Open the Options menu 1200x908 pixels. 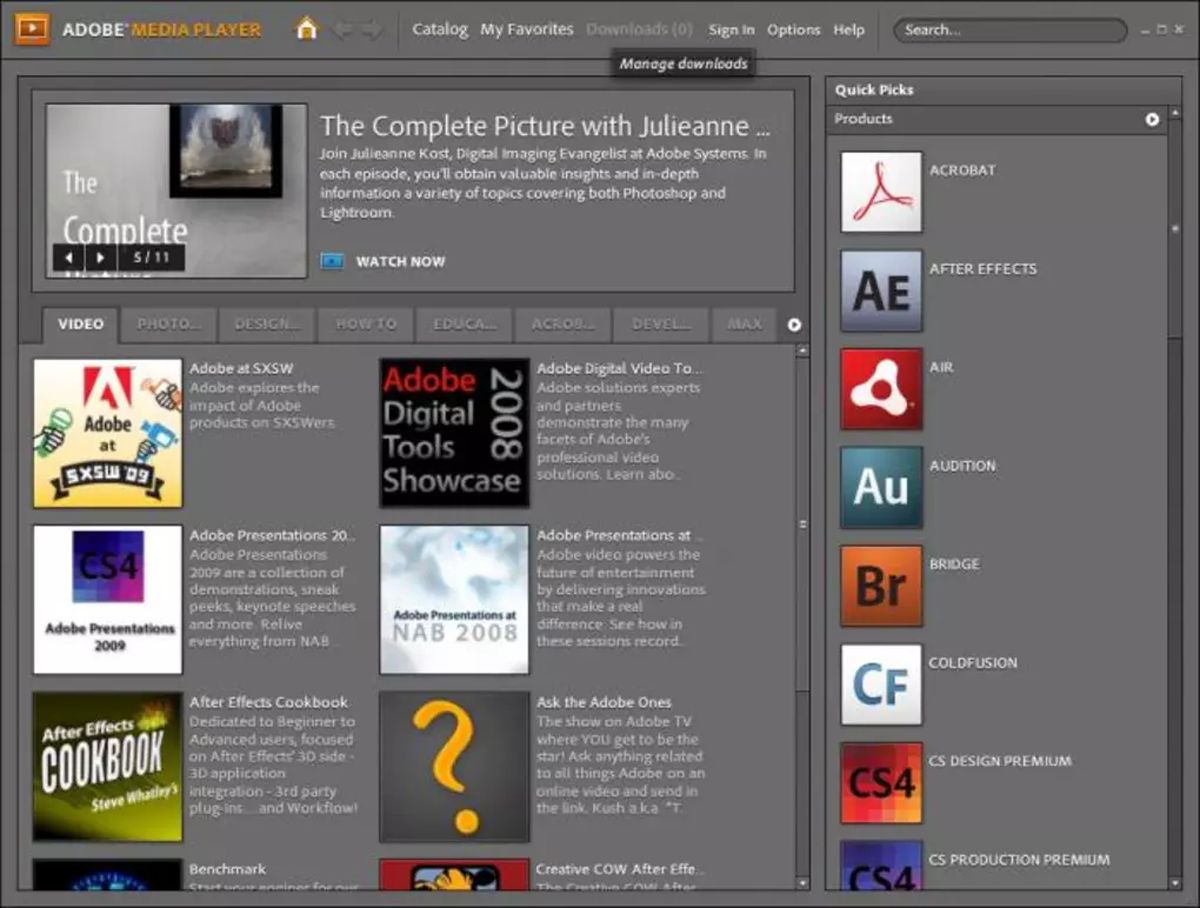pos(794,30)
